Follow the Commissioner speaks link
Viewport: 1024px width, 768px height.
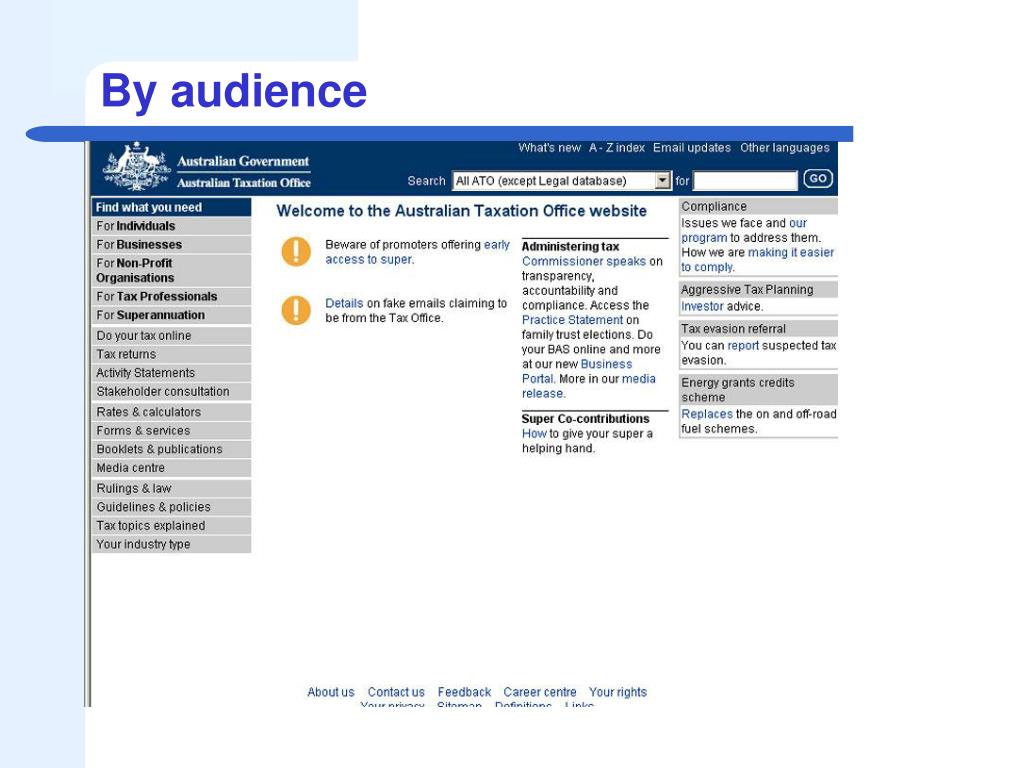583,261
